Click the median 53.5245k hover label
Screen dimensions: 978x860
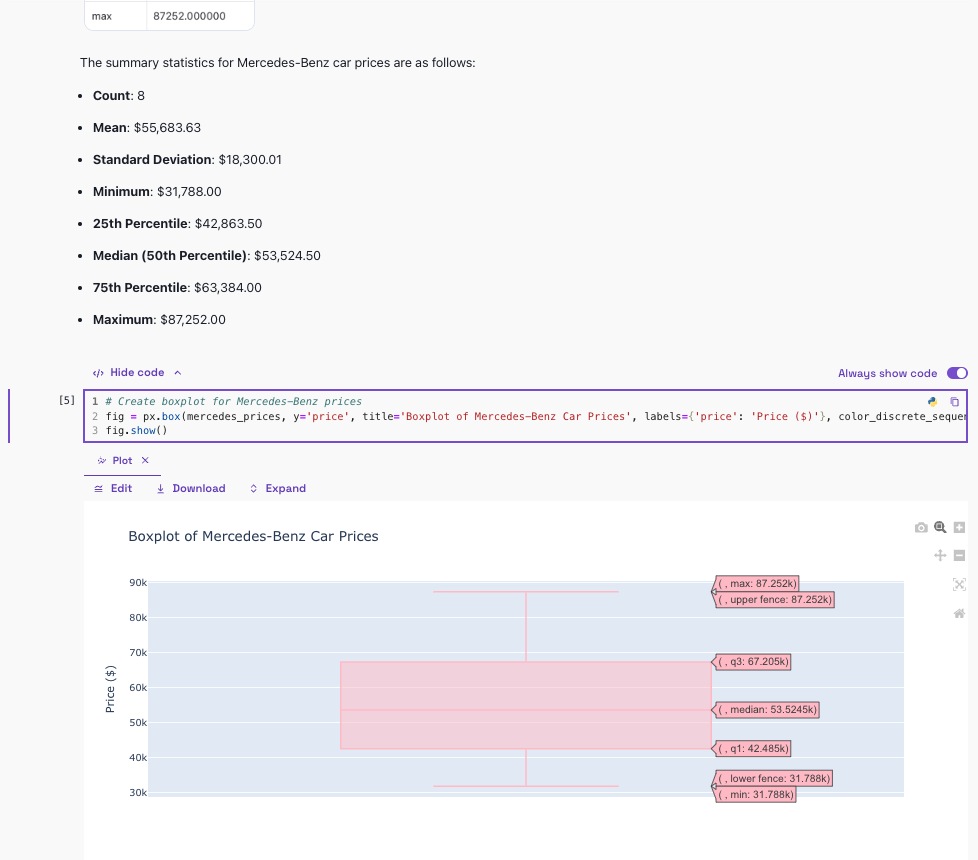tap(768, 710)
